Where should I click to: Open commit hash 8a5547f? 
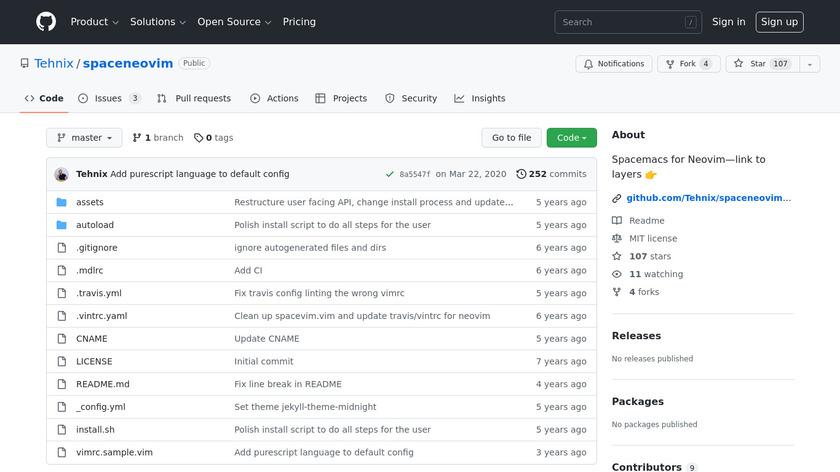(x=415, y=174)
